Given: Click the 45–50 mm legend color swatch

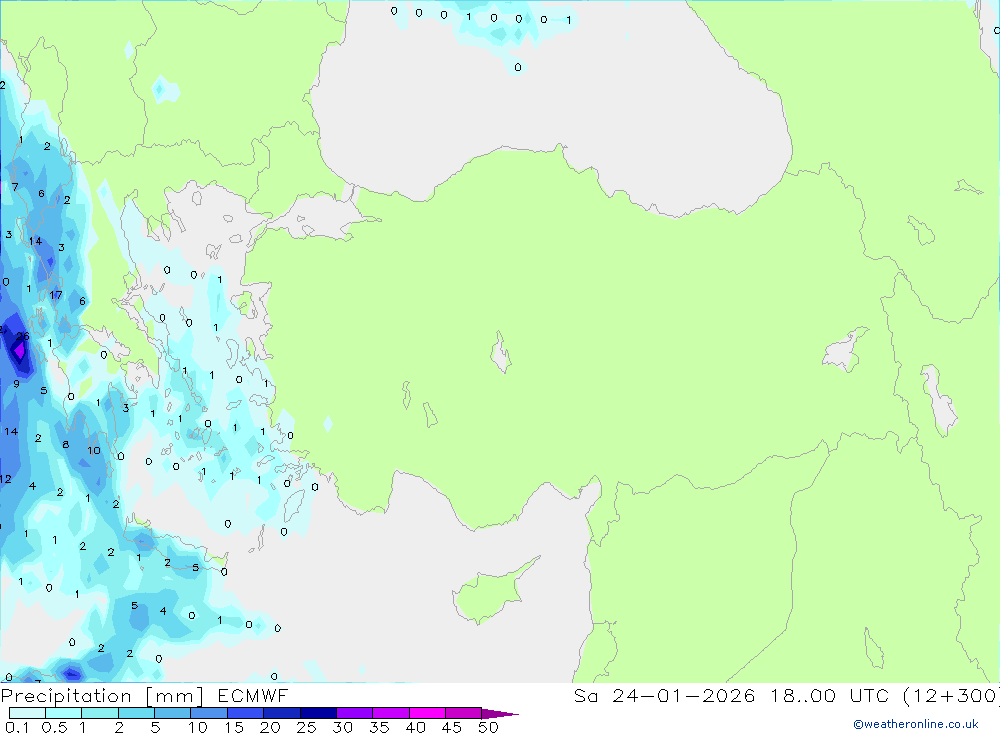Looking at the screenshot, I should click(x=464, y=713).
